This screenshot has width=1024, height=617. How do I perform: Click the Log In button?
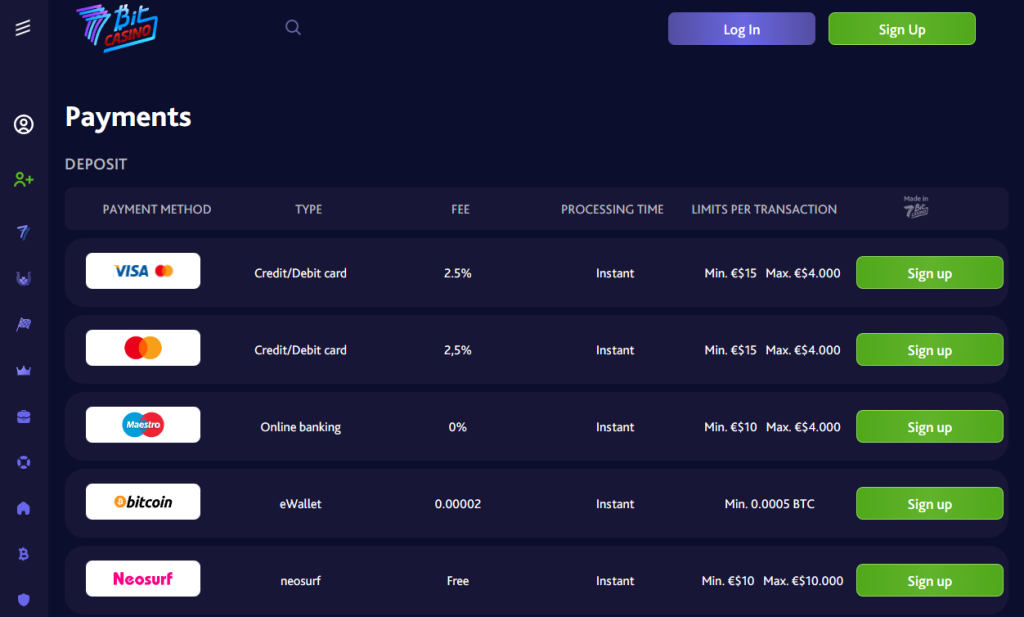click(x=741, y=28)
